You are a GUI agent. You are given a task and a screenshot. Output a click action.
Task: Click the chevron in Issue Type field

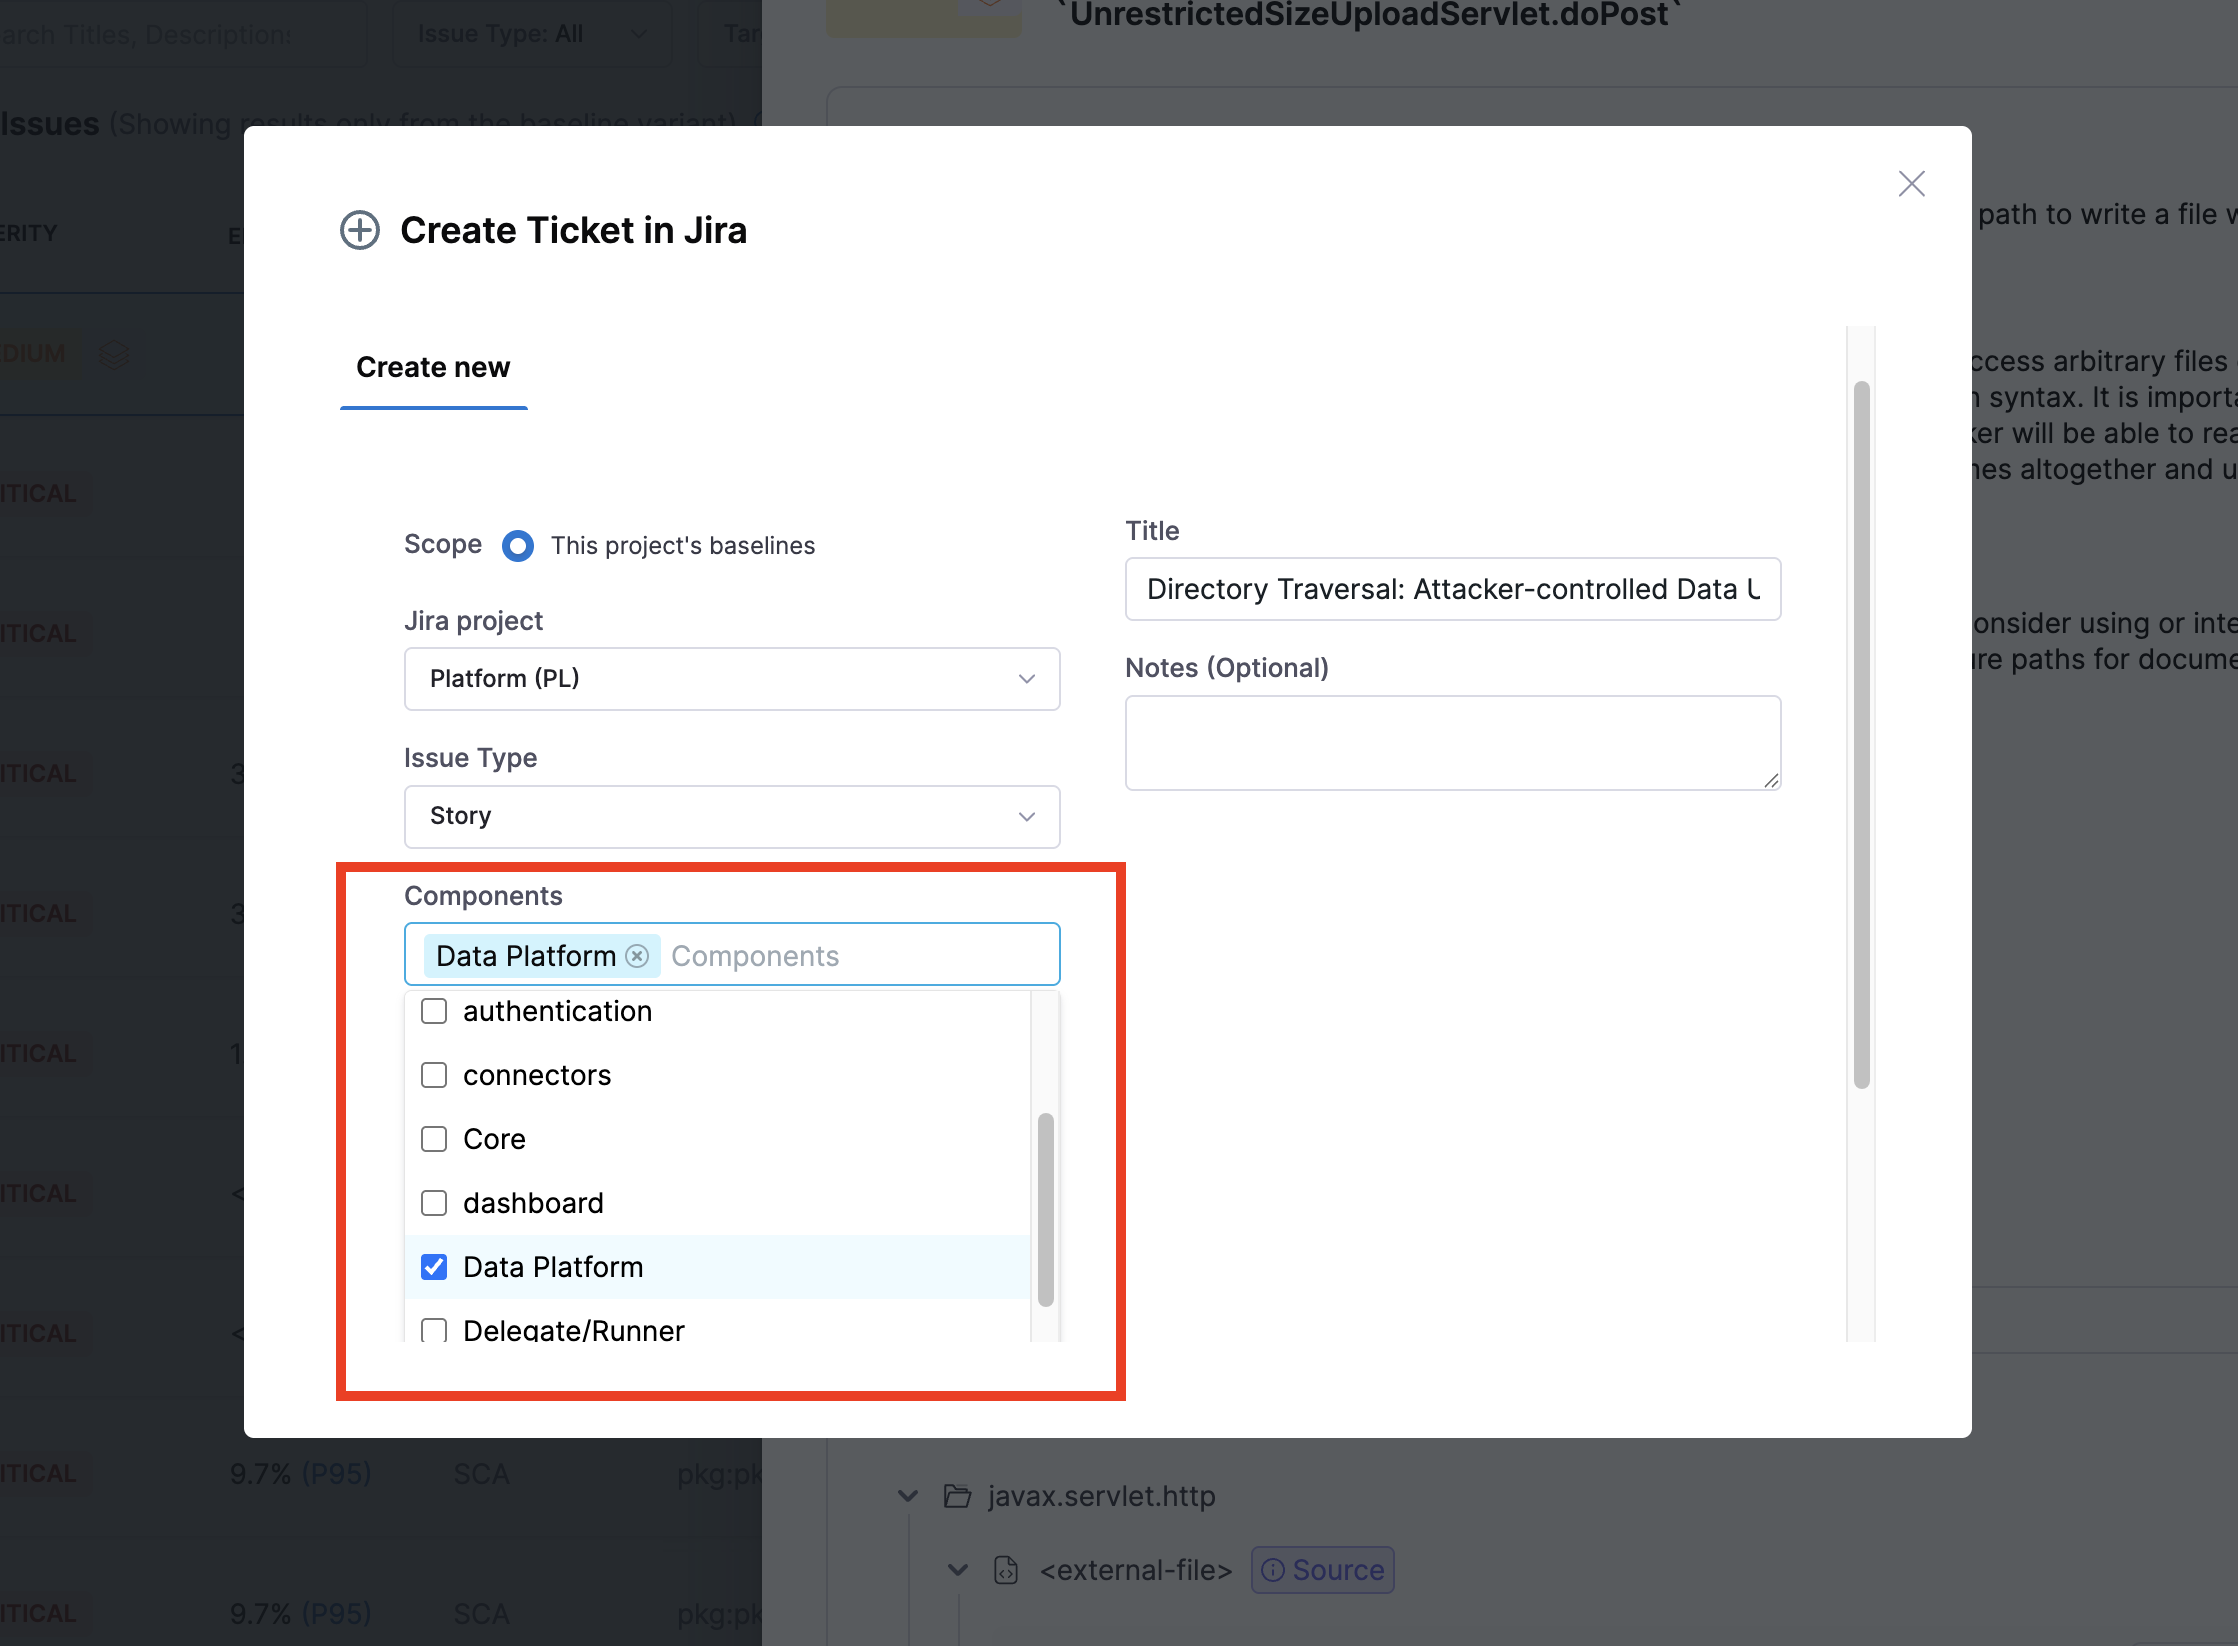1026,817
